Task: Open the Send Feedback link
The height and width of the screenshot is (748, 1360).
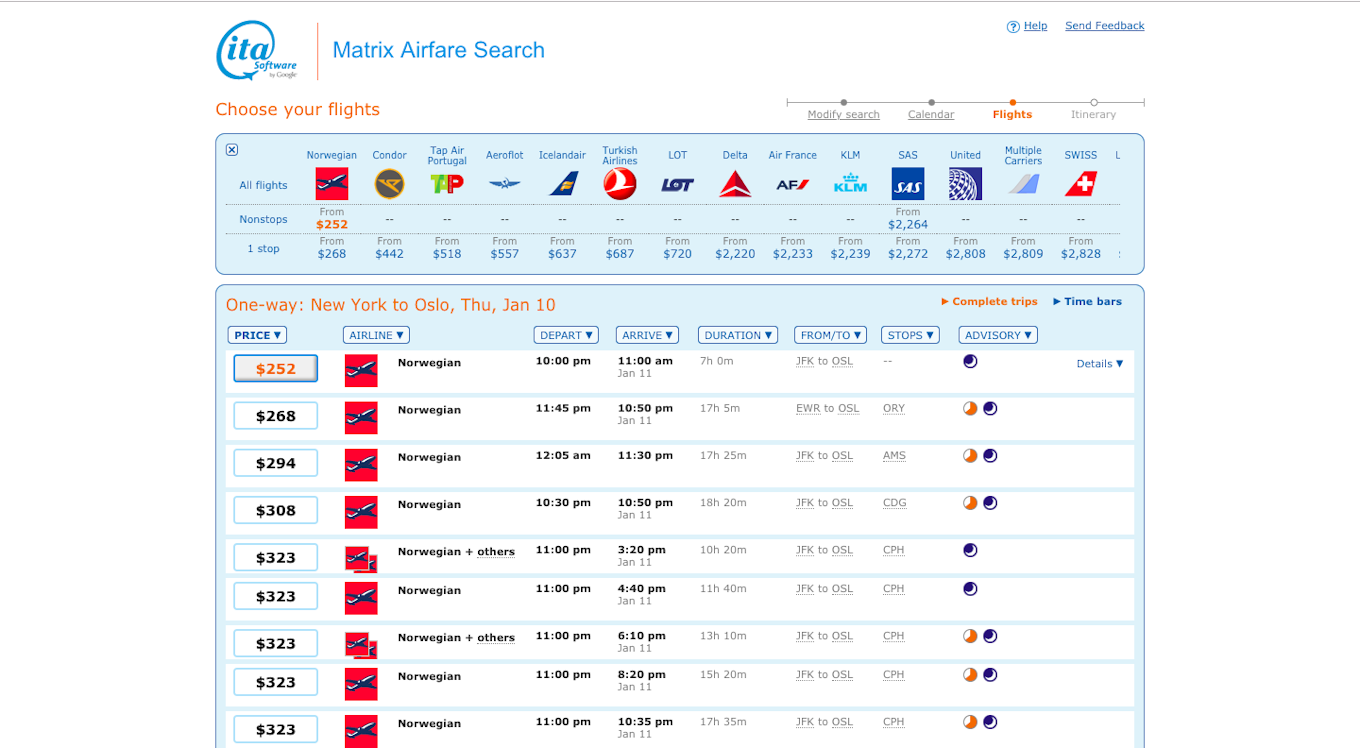Action: [x=1104, y=26]
